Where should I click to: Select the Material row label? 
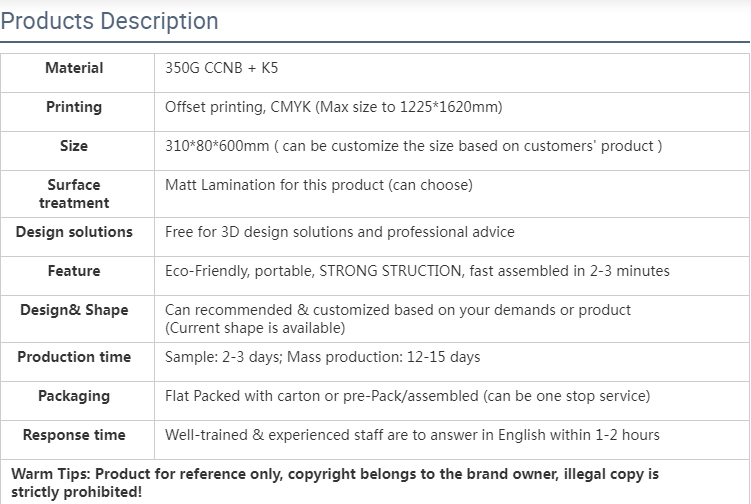click(74, 68)
